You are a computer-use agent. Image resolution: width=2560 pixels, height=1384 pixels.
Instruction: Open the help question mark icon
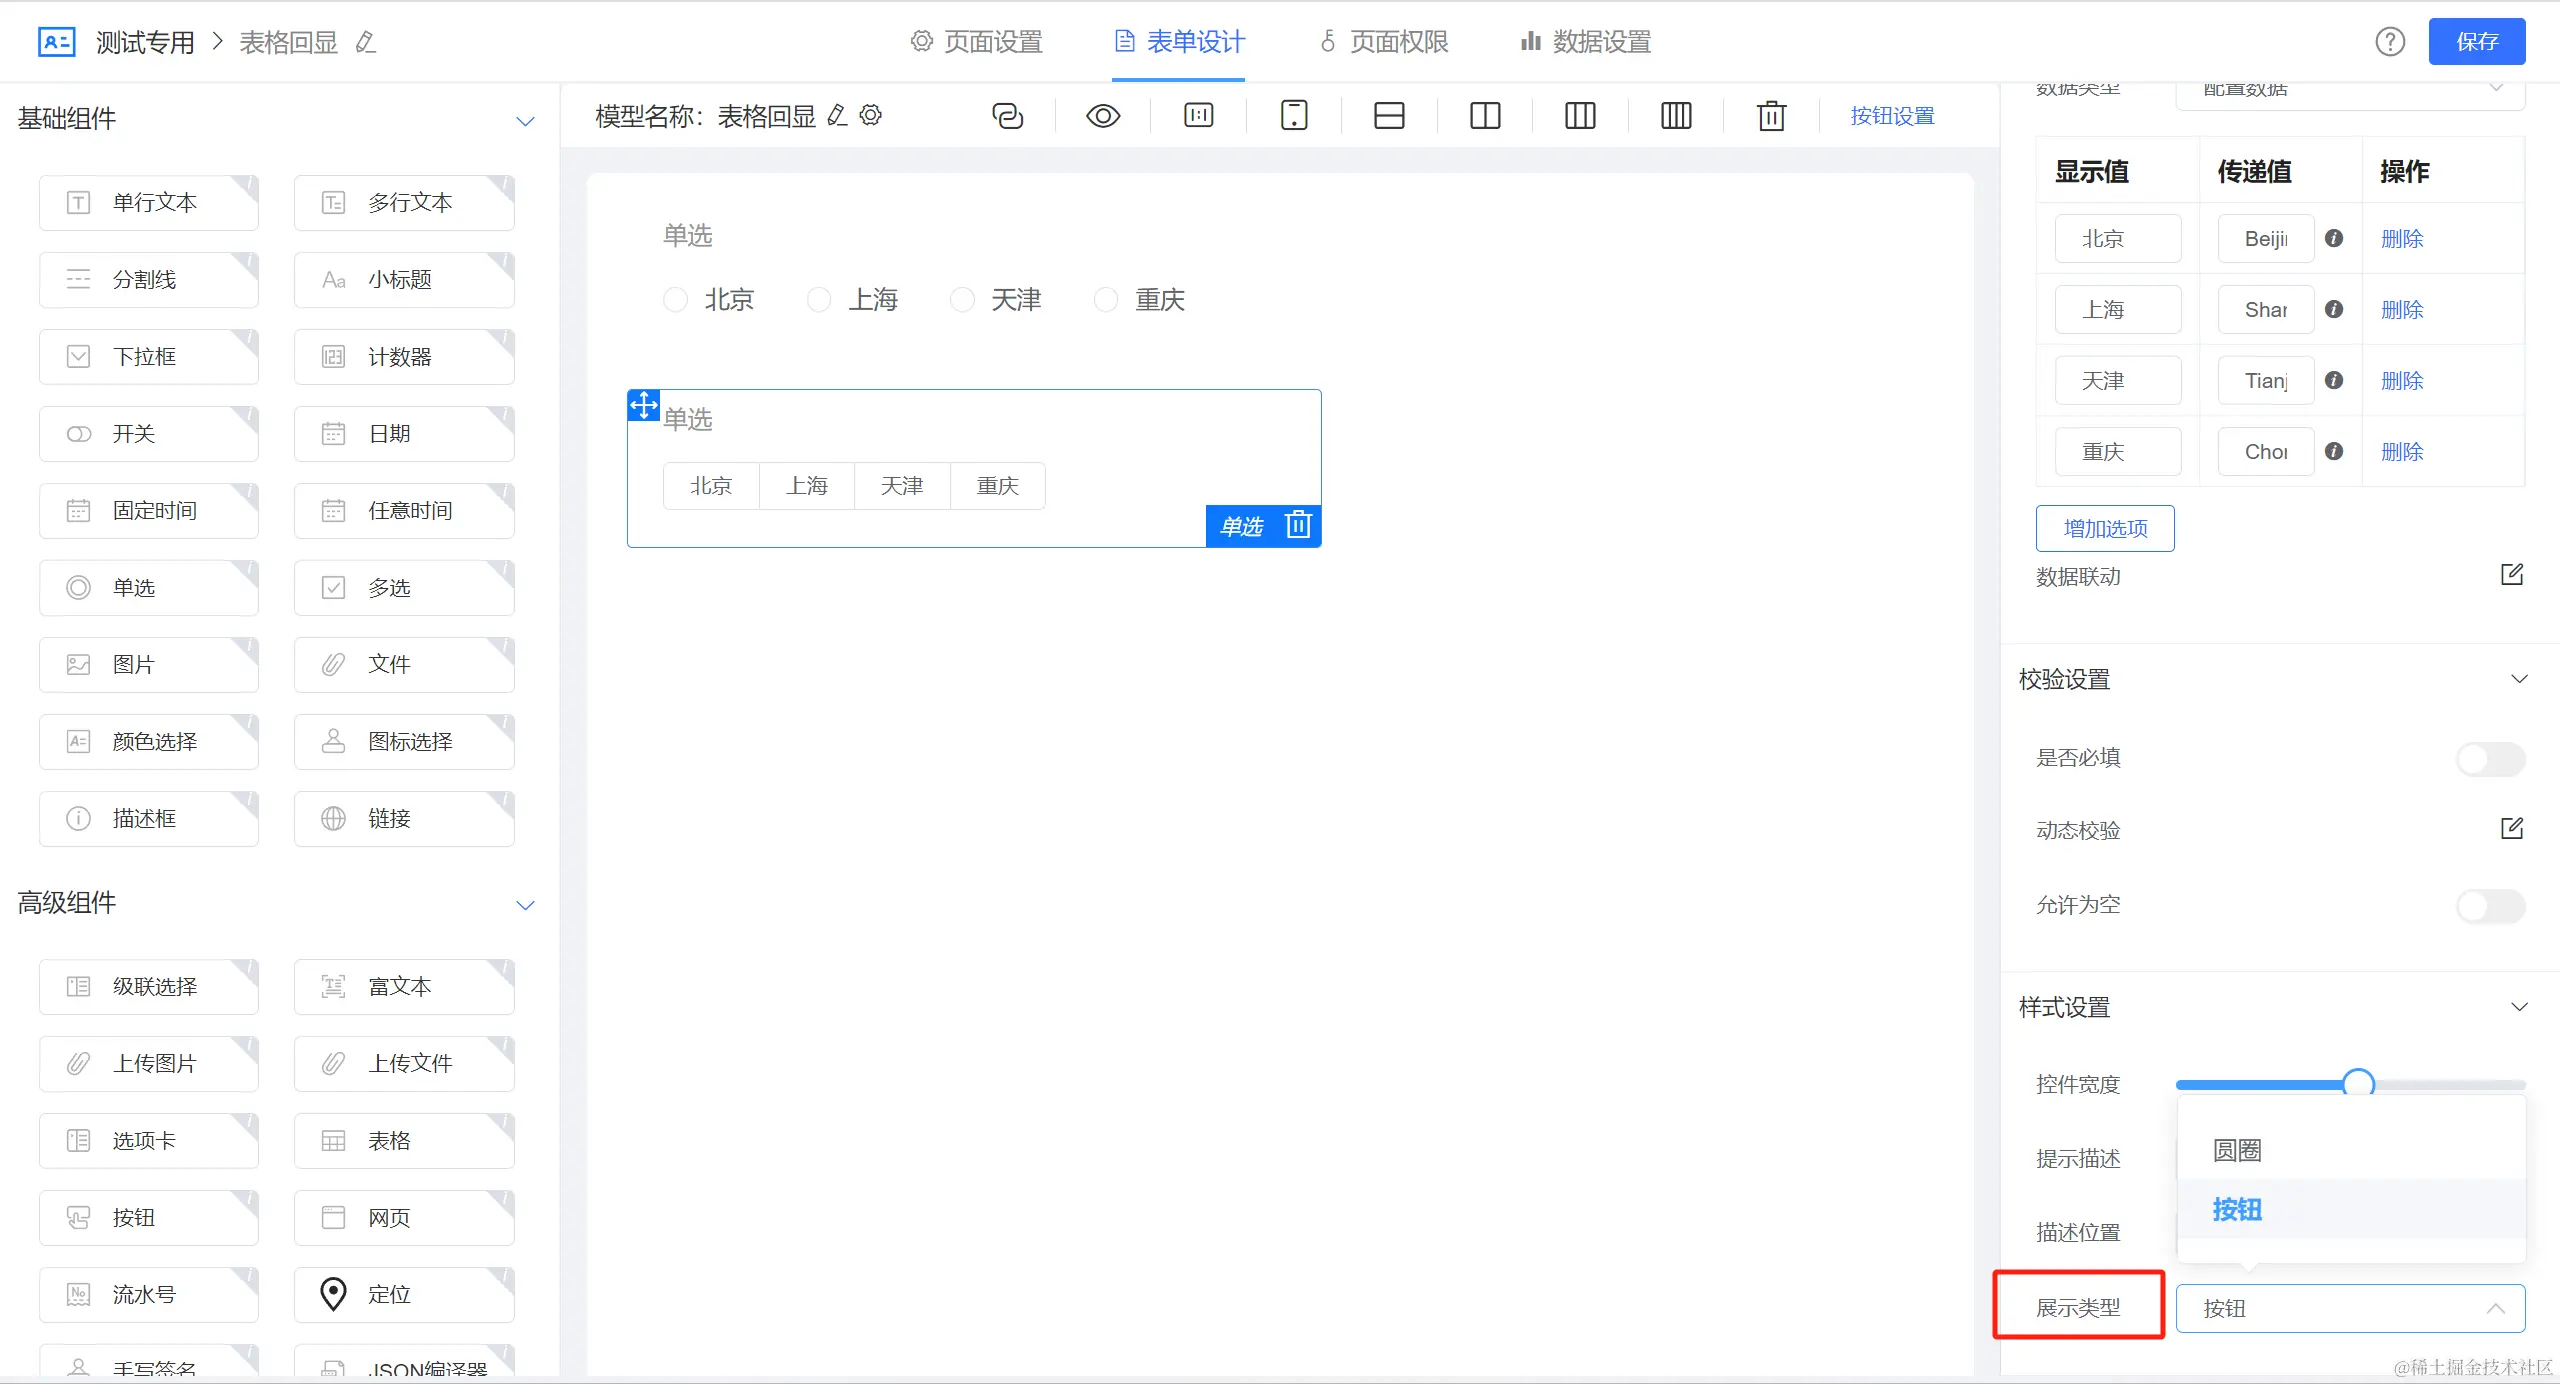(x=2390, y=42)
